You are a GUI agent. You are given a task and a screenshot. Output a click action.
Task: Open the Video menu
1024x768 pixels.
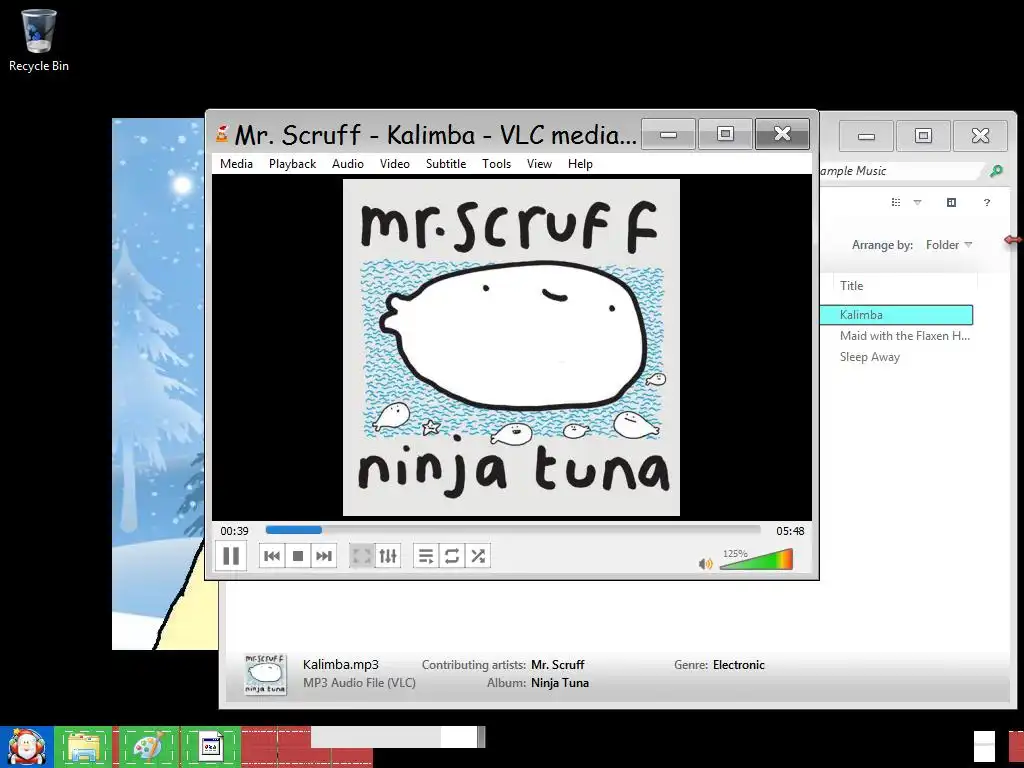pyautogui.click(x=394, y=164)
